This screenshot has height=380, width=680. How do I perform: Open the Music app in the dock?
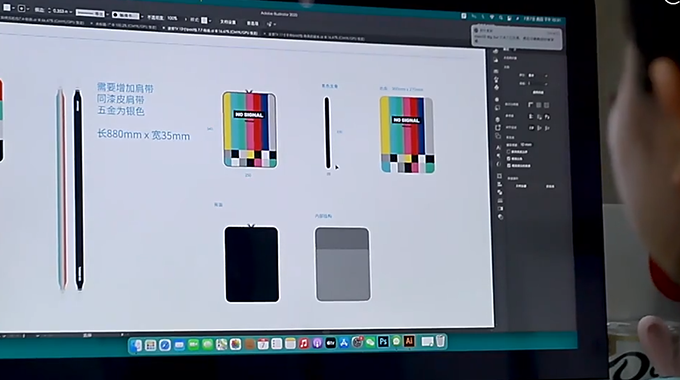coord(304,344)
